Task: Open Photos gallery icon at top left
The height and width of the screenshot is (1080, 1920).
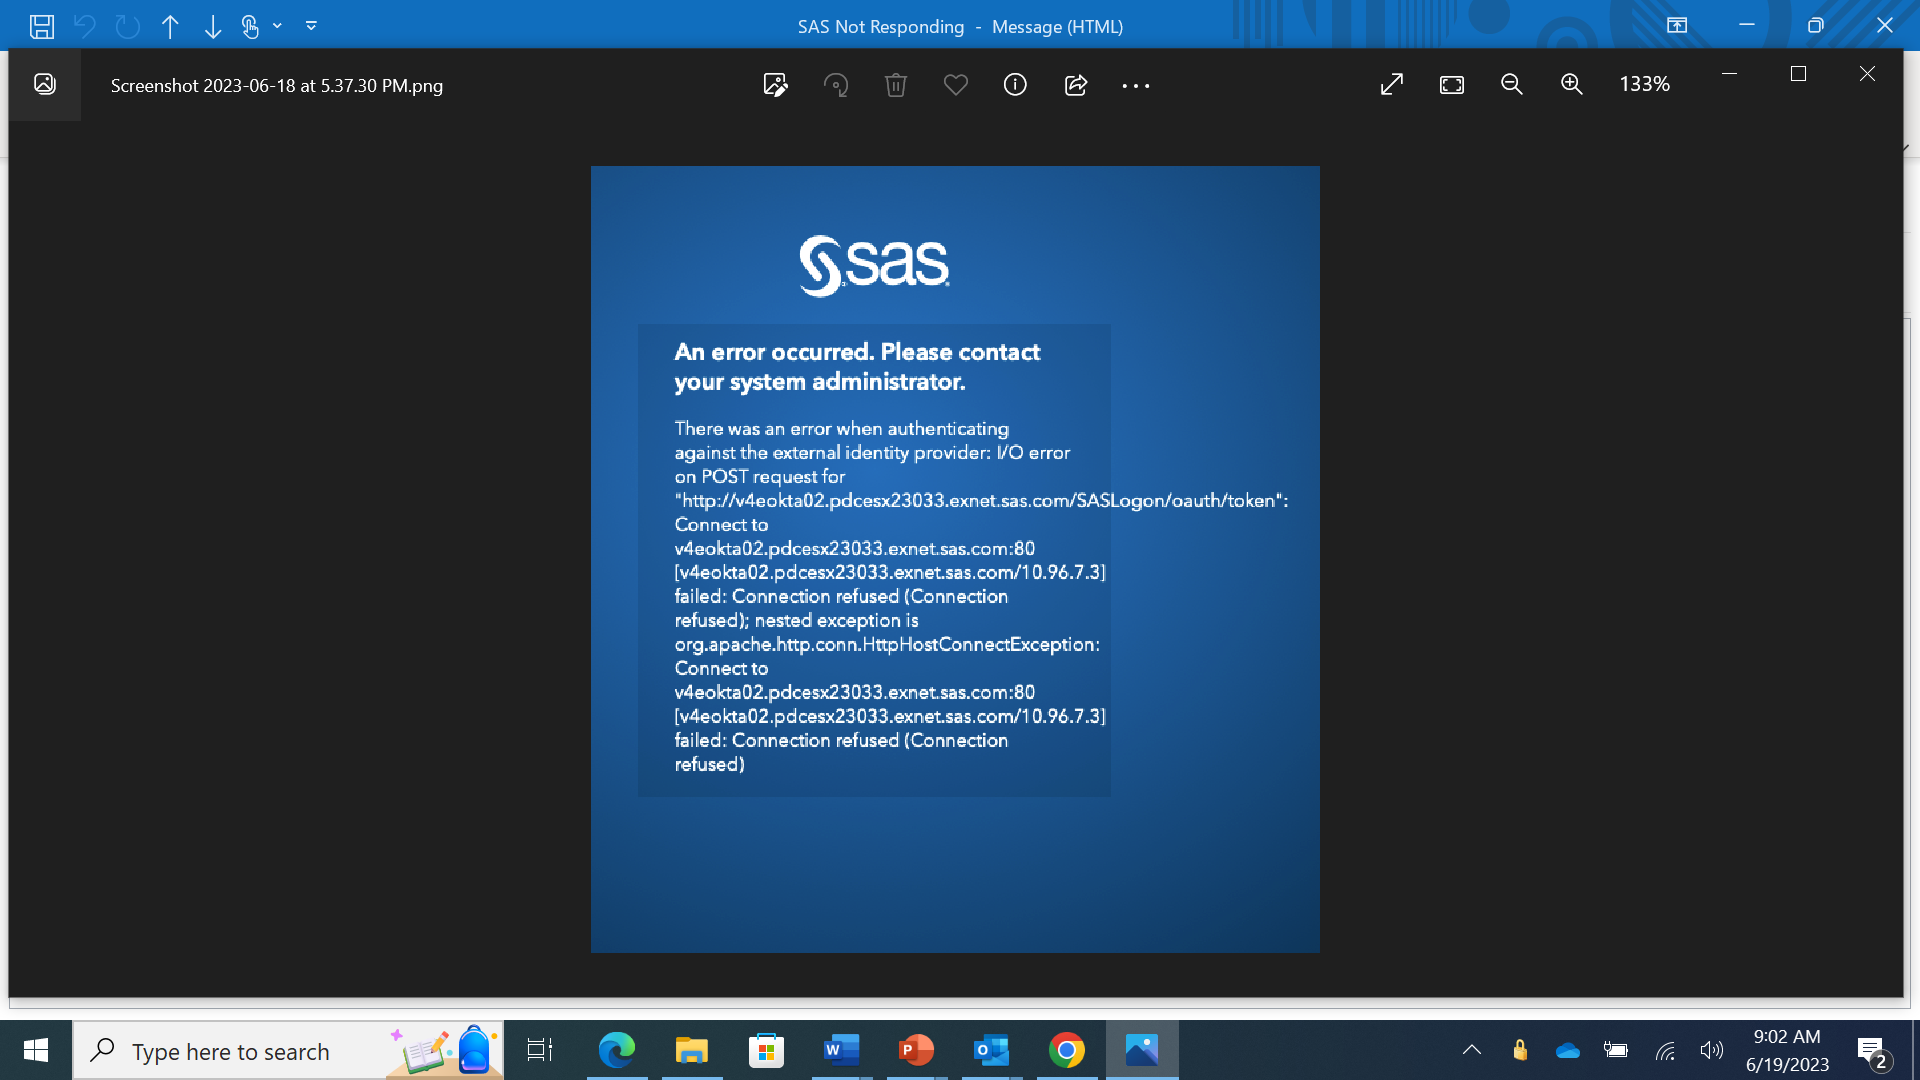Action: point(45,84)
